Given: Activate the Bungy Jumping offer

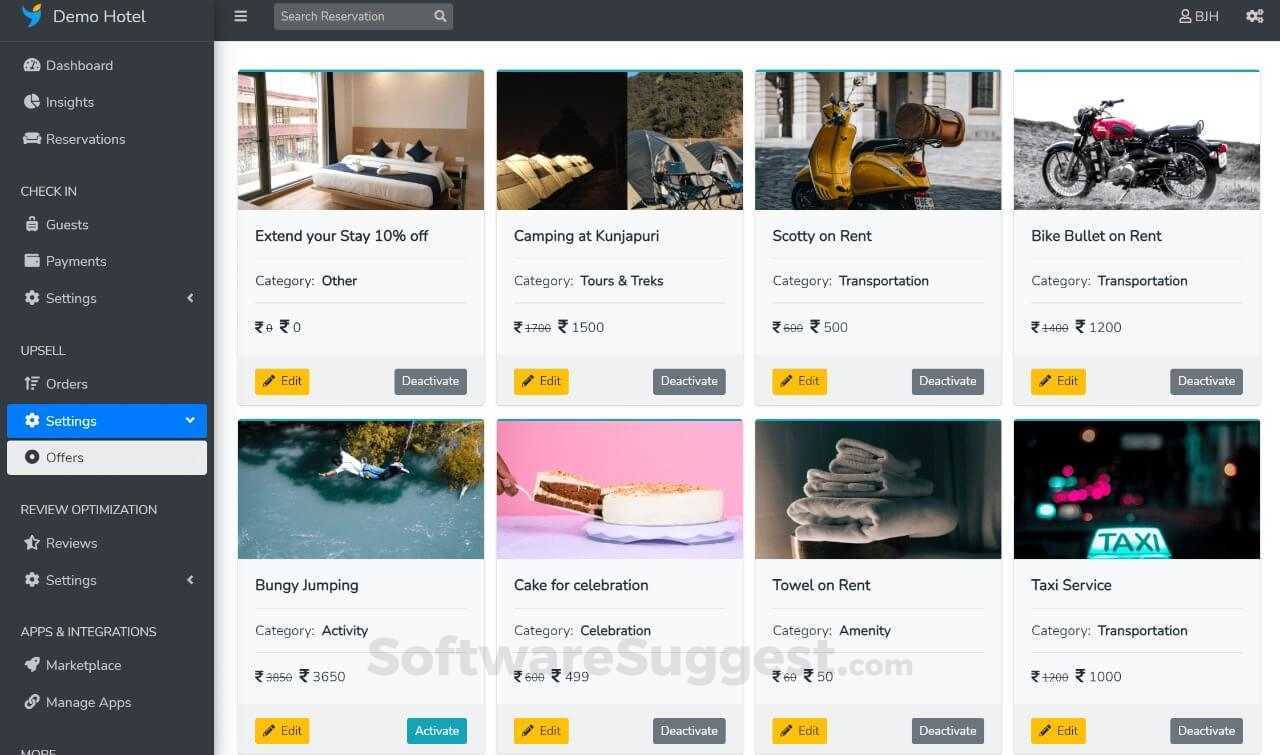Looking at the screenshot, I should (437, 731).
